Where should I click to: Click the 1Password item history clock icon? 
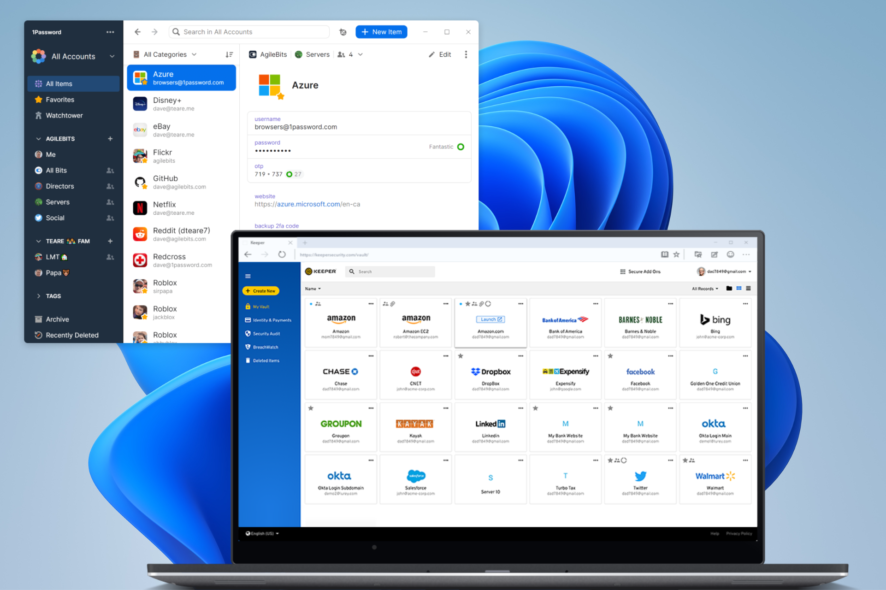pos(342,32)
